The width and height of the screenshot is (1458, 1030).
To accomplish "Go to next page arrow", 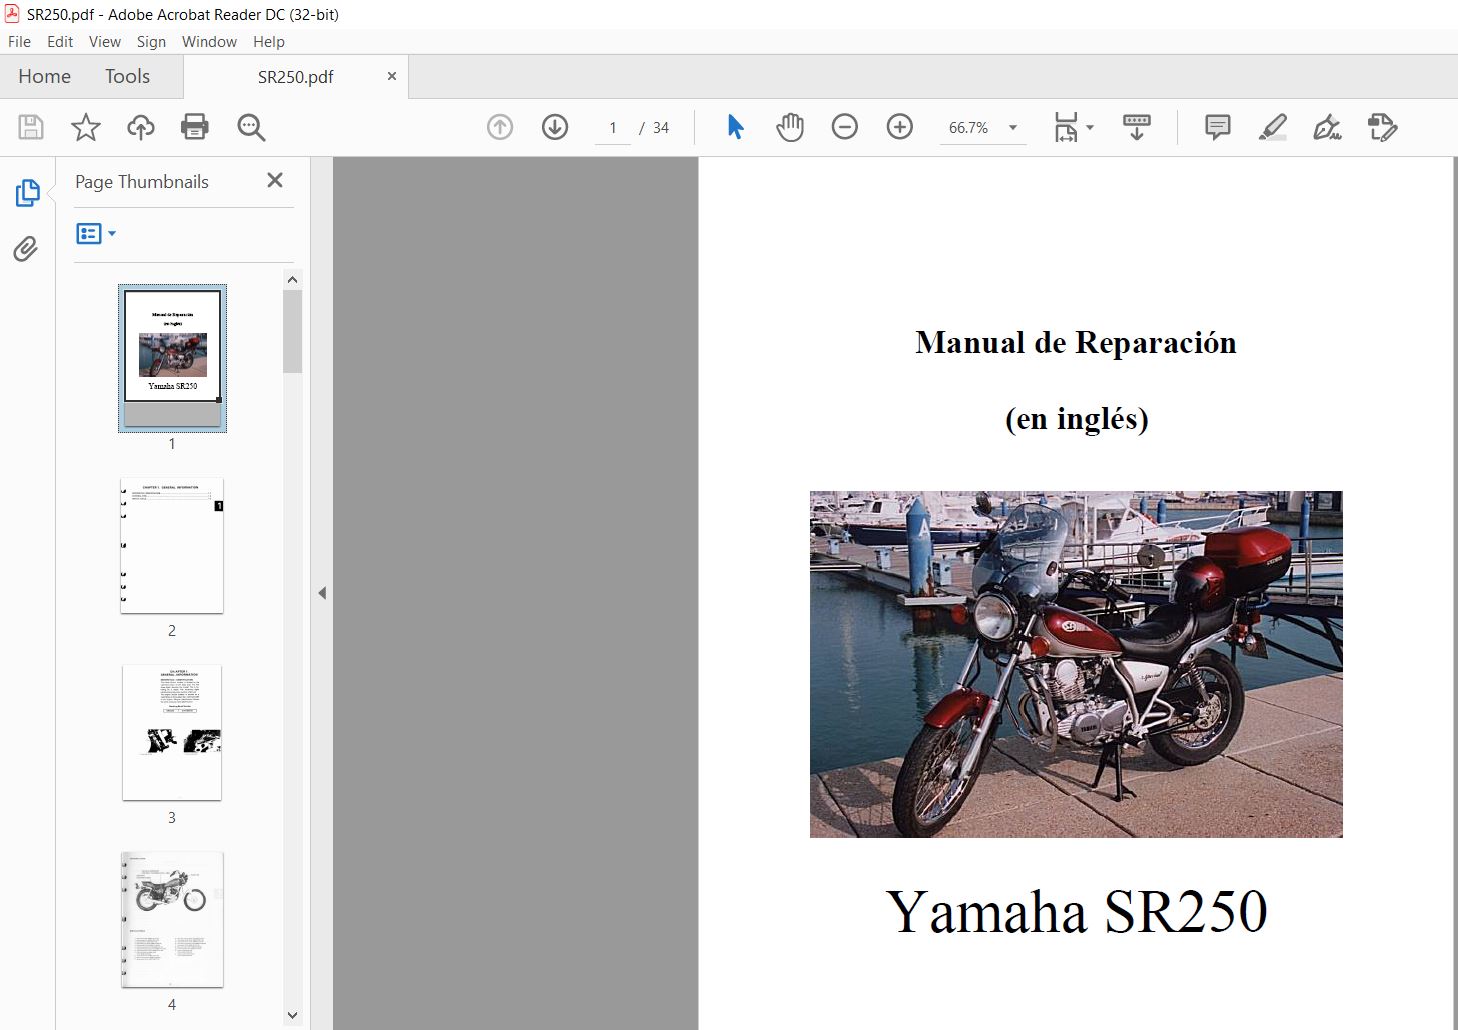I will (x=555, y=127).
